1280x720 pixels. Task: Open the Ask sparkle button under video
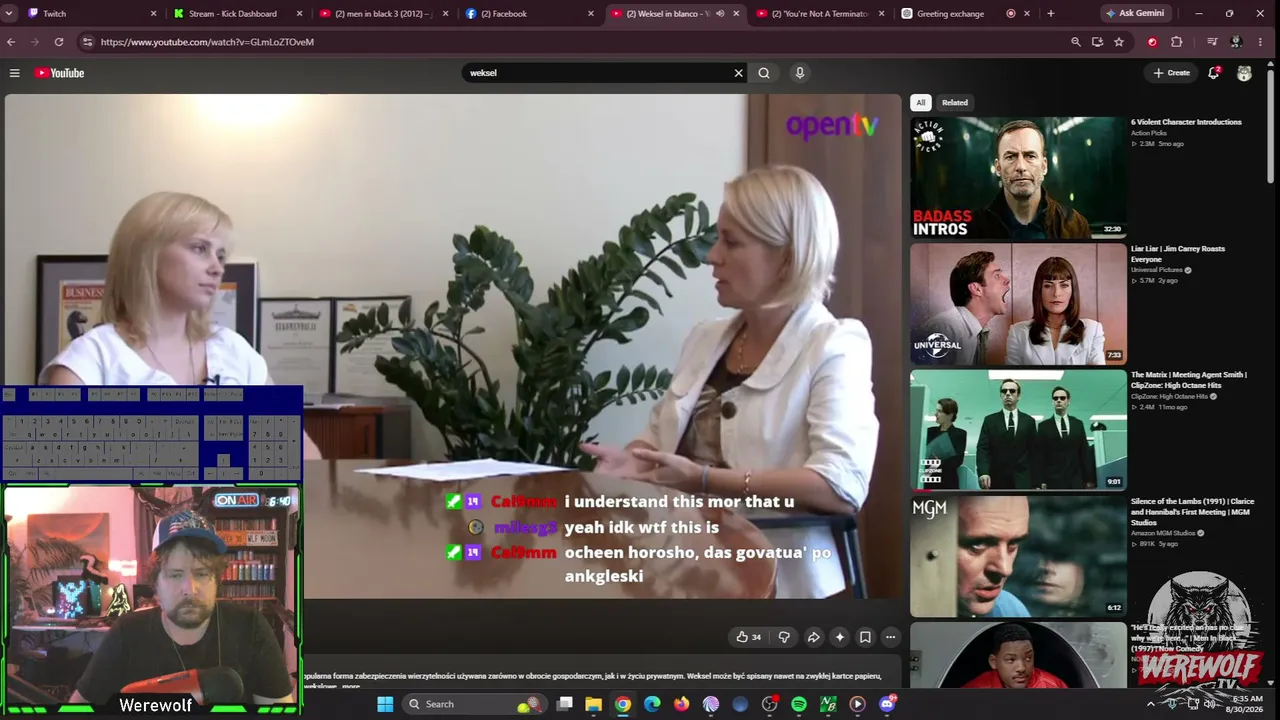tap(839, 637)
